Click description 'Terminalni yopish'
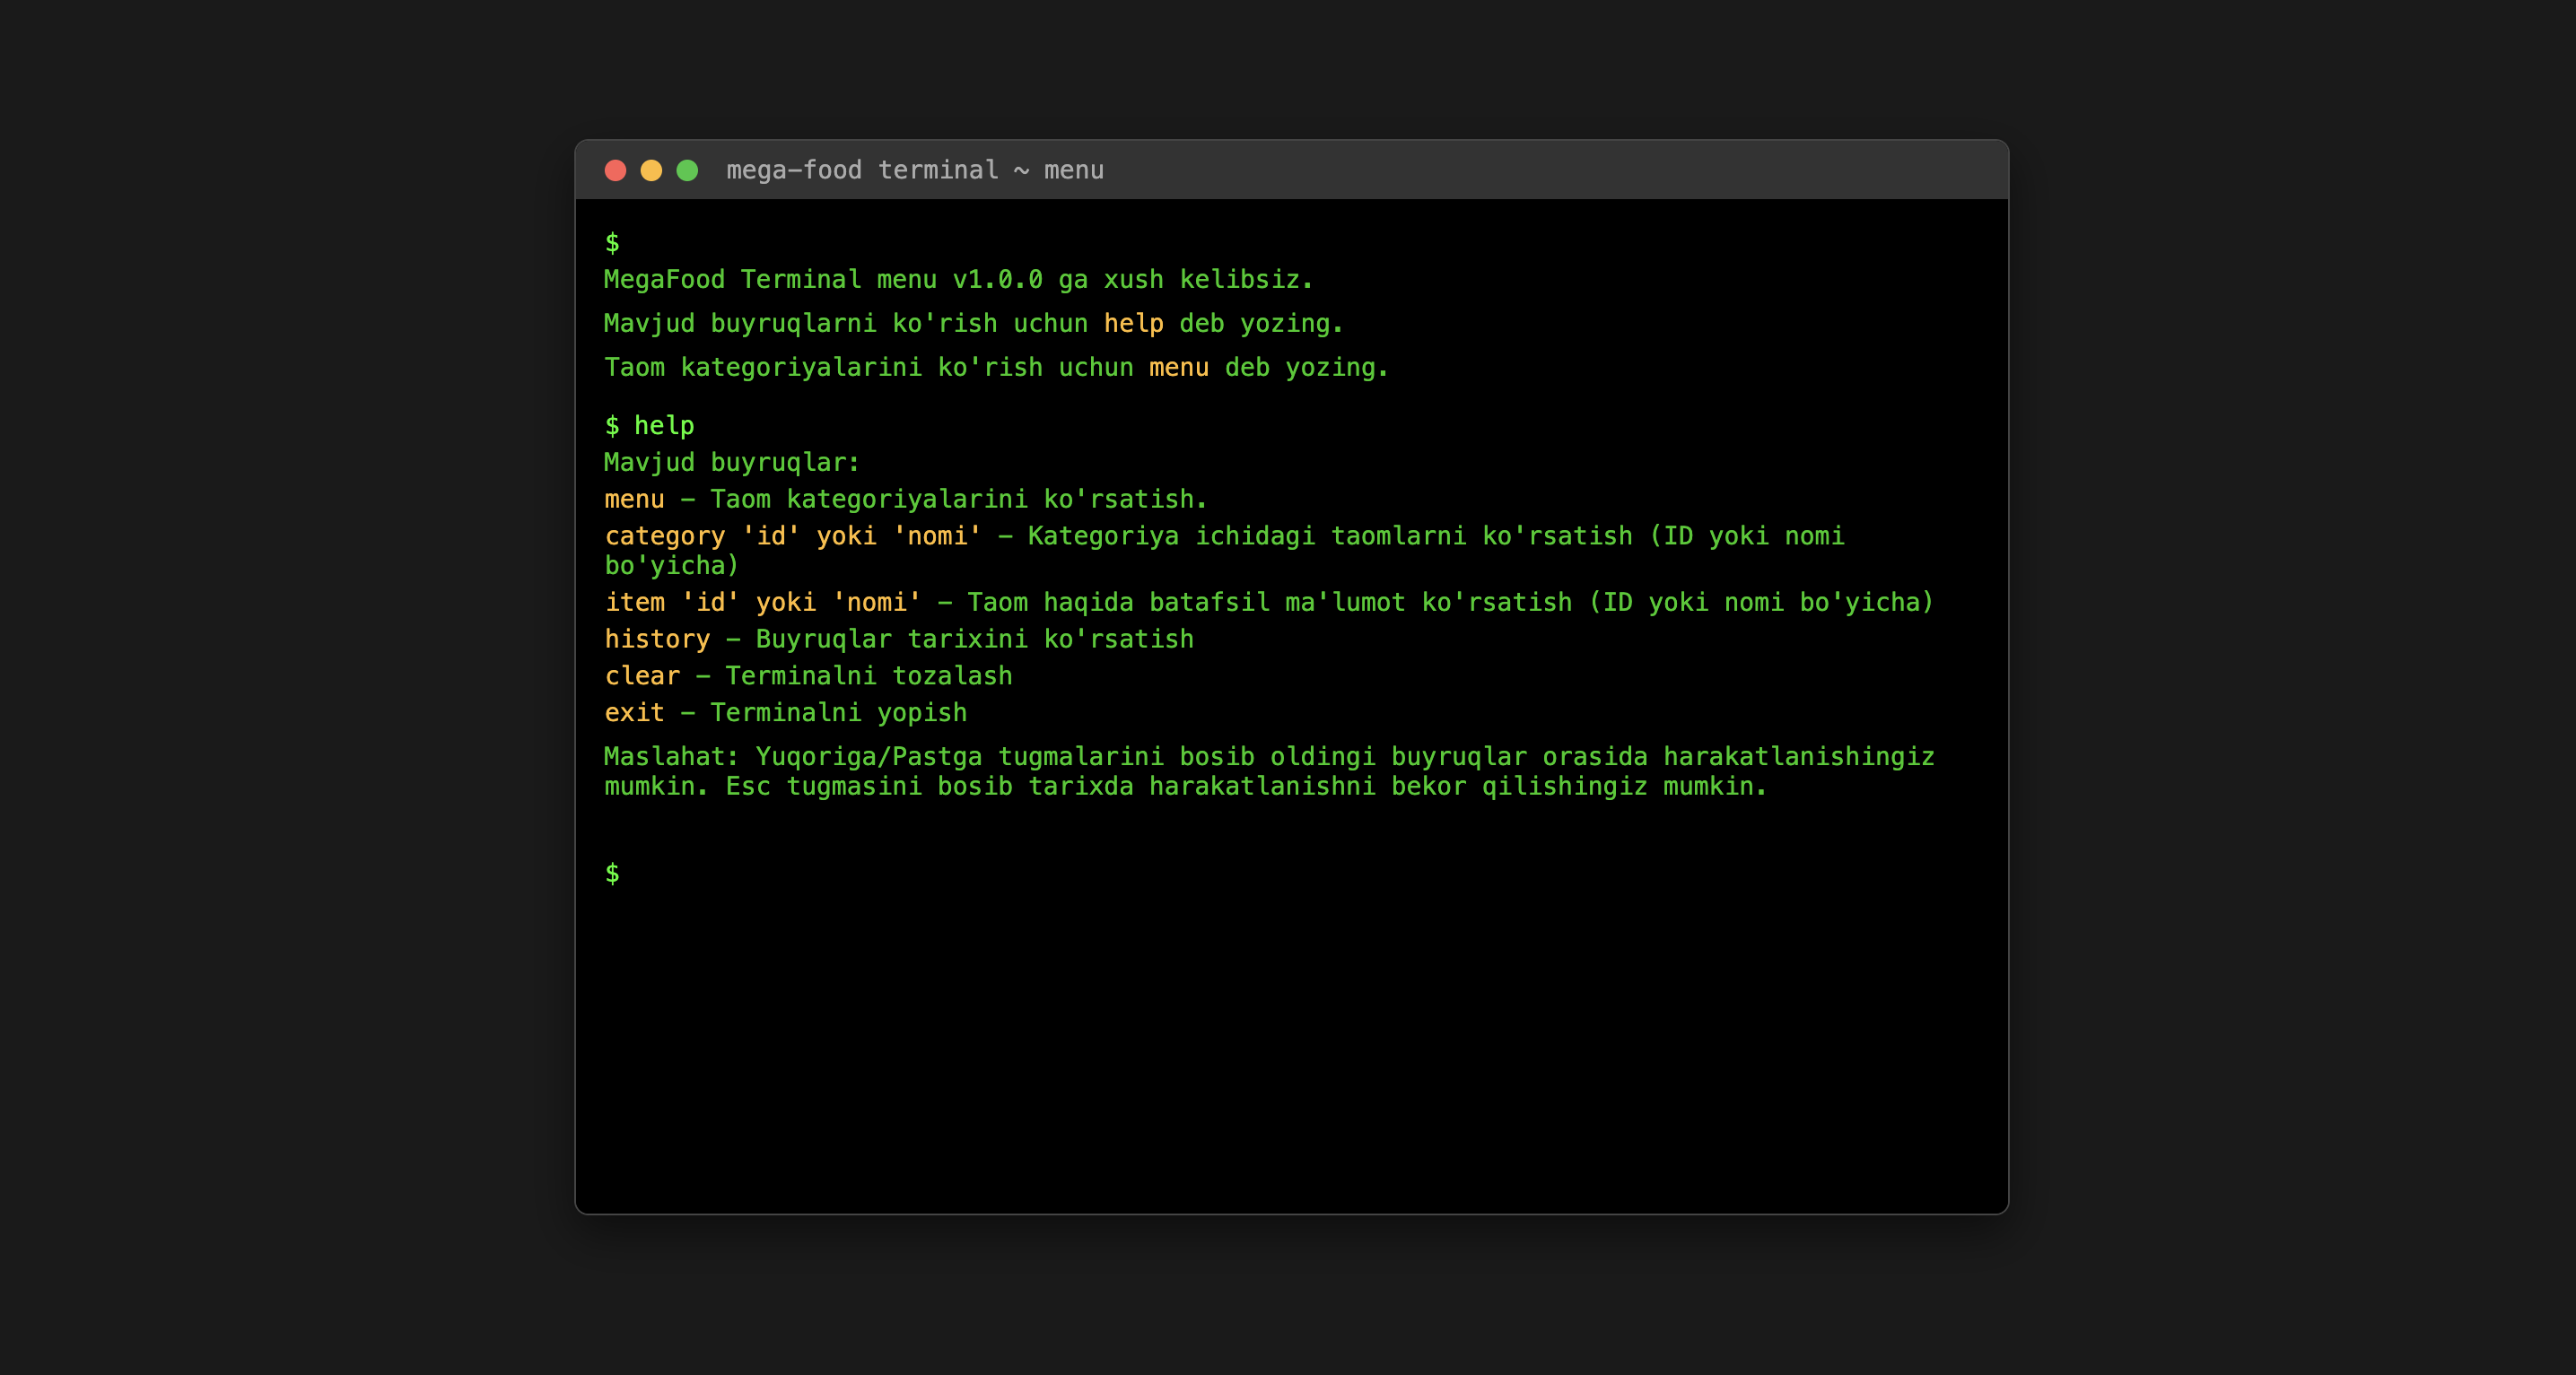Image resolution: width=2576 pixels, height=1375 pixels. [x=838, y=713]
